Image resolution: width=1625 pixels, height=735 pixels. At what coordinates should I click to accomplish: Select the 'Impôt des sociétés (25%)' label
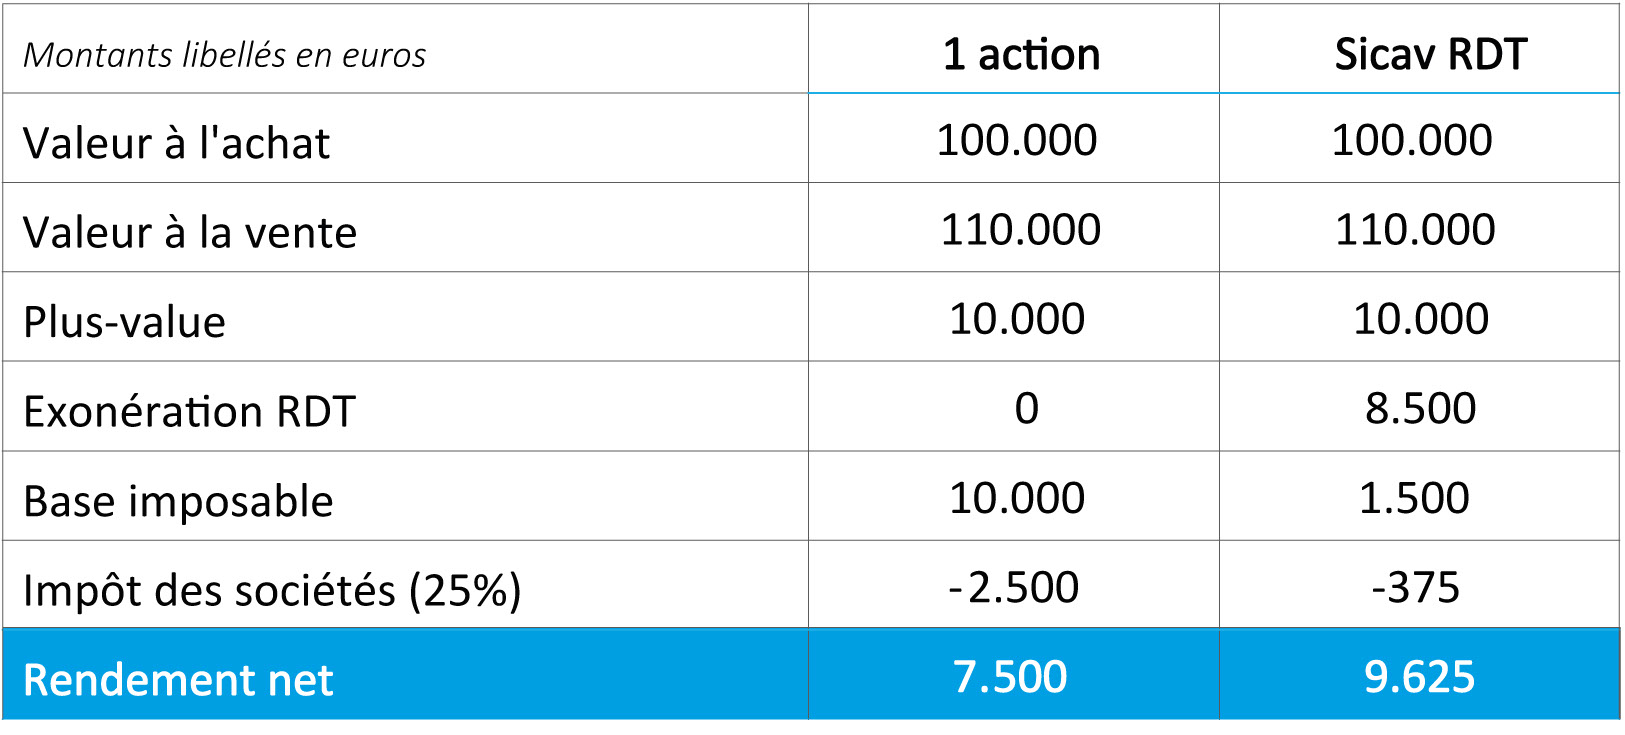[x=272, y=590]
